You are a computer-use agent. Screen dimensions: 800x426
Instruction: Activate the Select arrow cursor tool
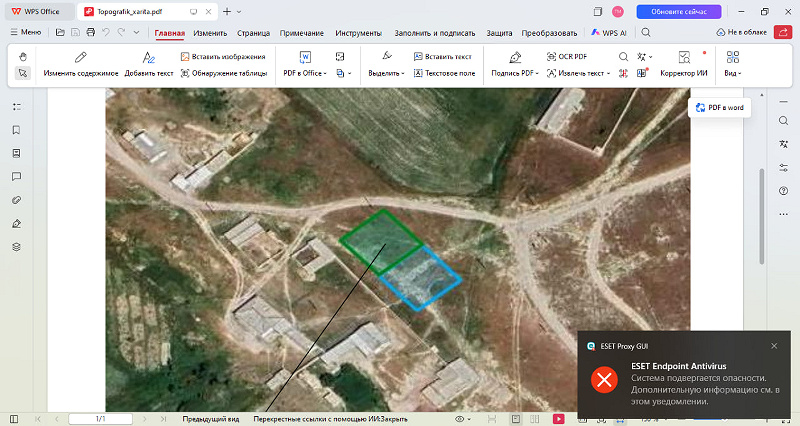pyautogui.click(x=23, y=73)
